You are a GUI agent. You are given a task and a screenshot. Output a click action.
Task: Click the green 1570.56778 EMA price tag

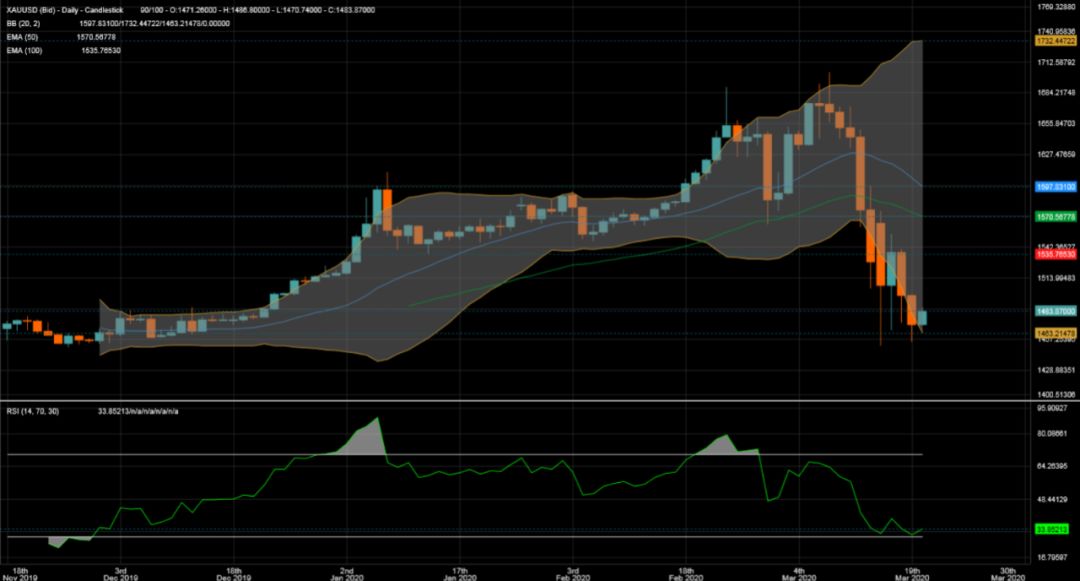[x=1056, y=216]
